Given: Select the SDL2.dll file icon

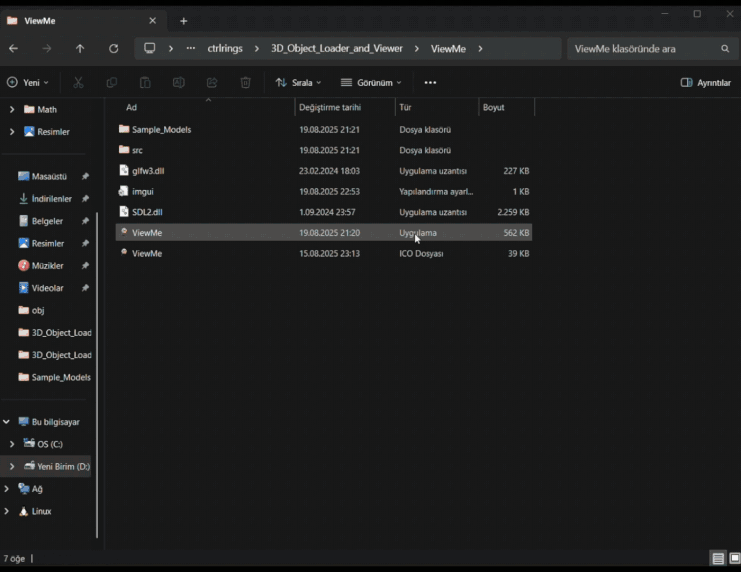Looking at the screenshot, I should pos(124,211).
